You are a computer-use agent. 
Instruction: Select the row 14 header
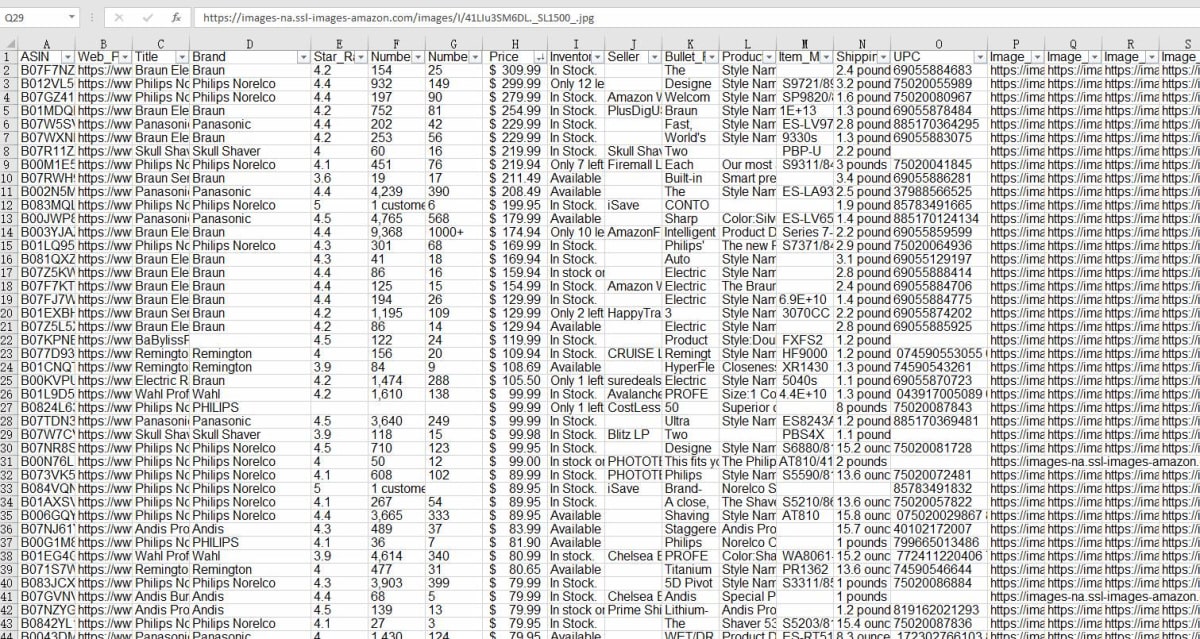click(x=9, y=232)
